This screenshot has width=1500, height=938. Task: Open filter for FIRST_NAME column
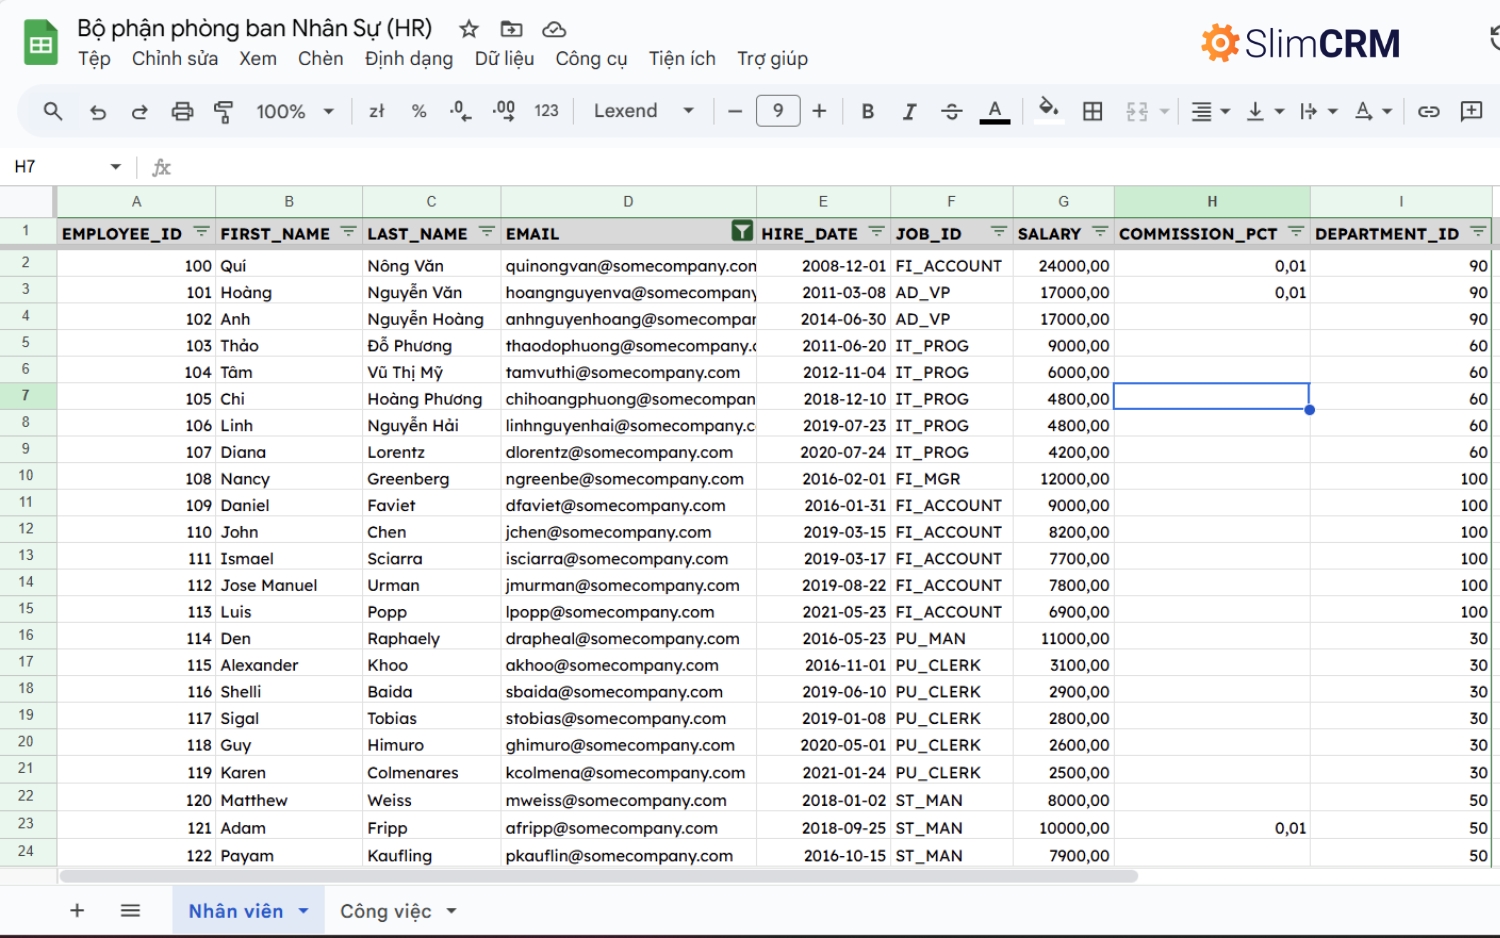click(348, 232)
